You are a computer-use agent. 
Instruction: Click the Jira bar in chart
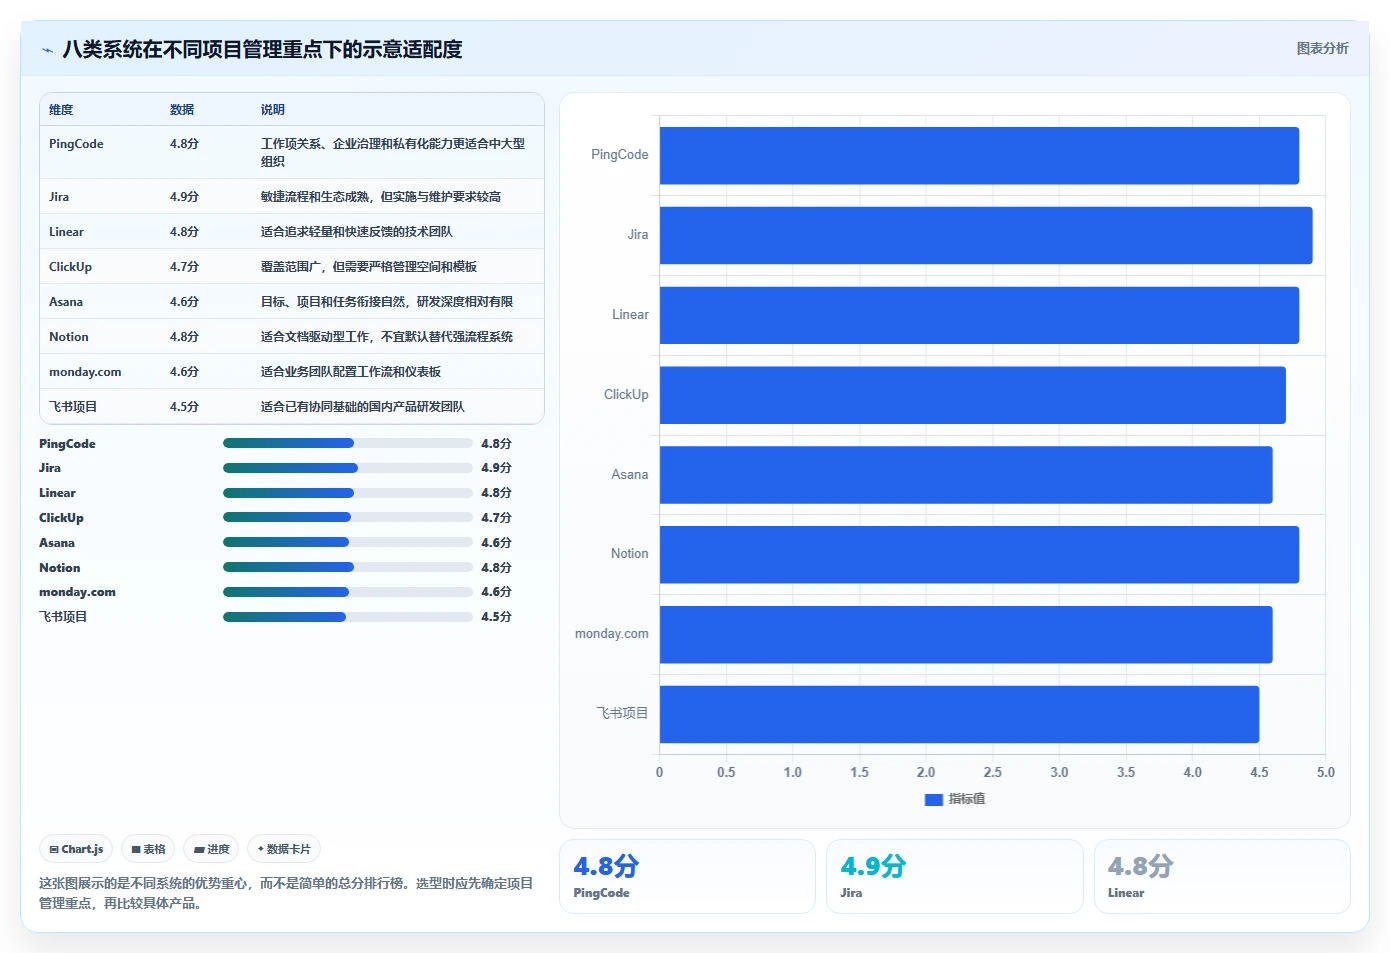click(x=986, y=235)
